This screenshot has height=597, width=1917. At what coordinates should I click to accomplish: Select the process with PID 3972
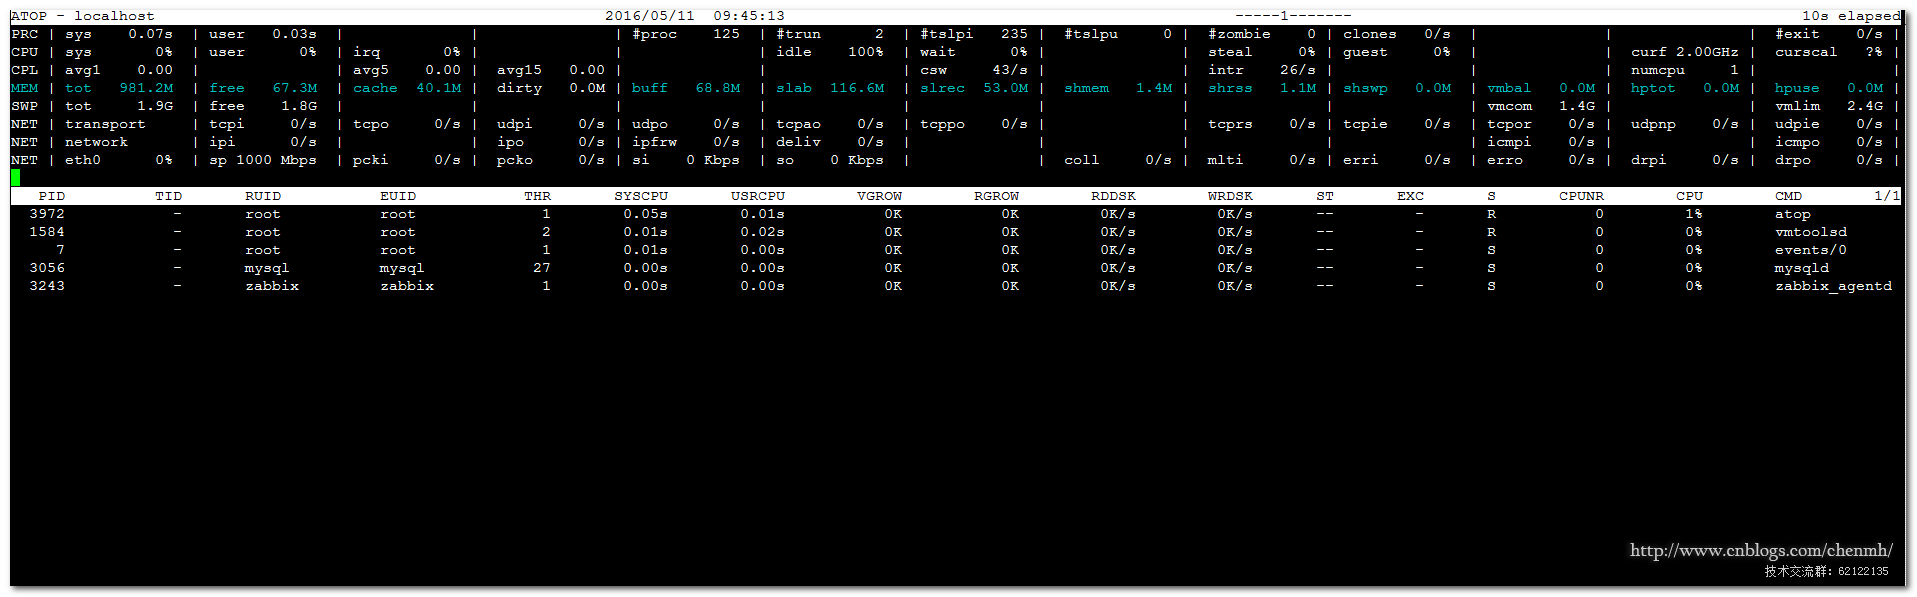click(47, 214)
